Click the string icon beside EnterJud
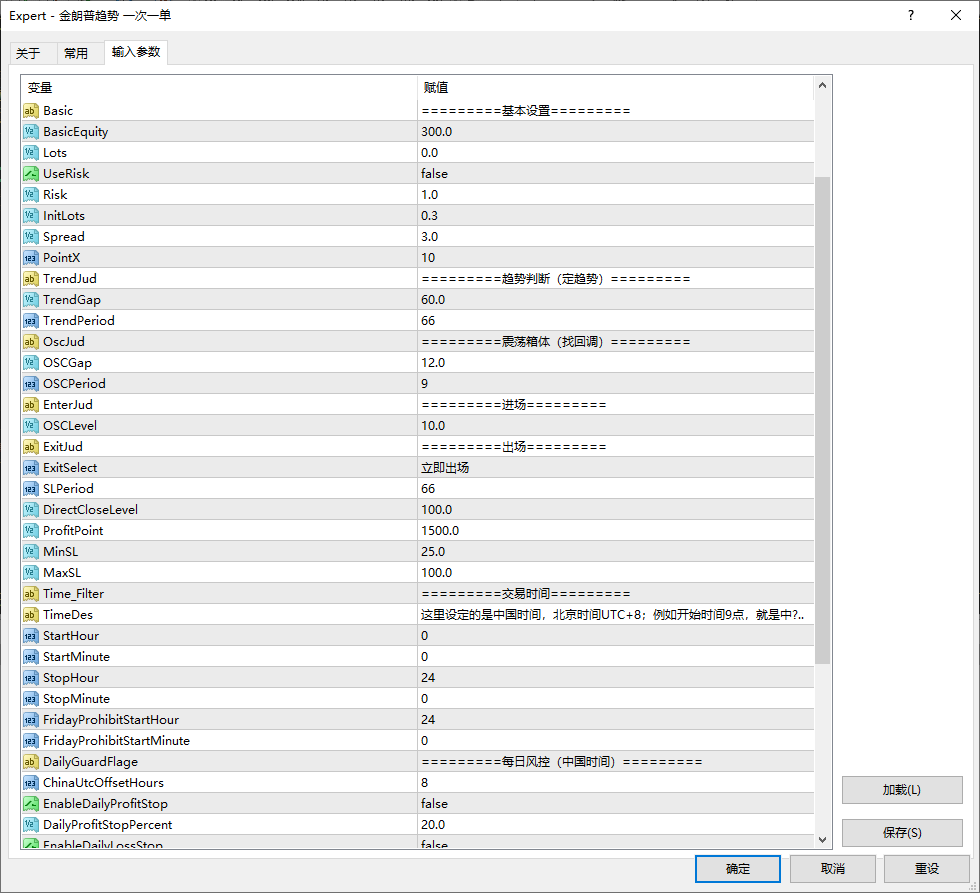 (x=31, y=405)
